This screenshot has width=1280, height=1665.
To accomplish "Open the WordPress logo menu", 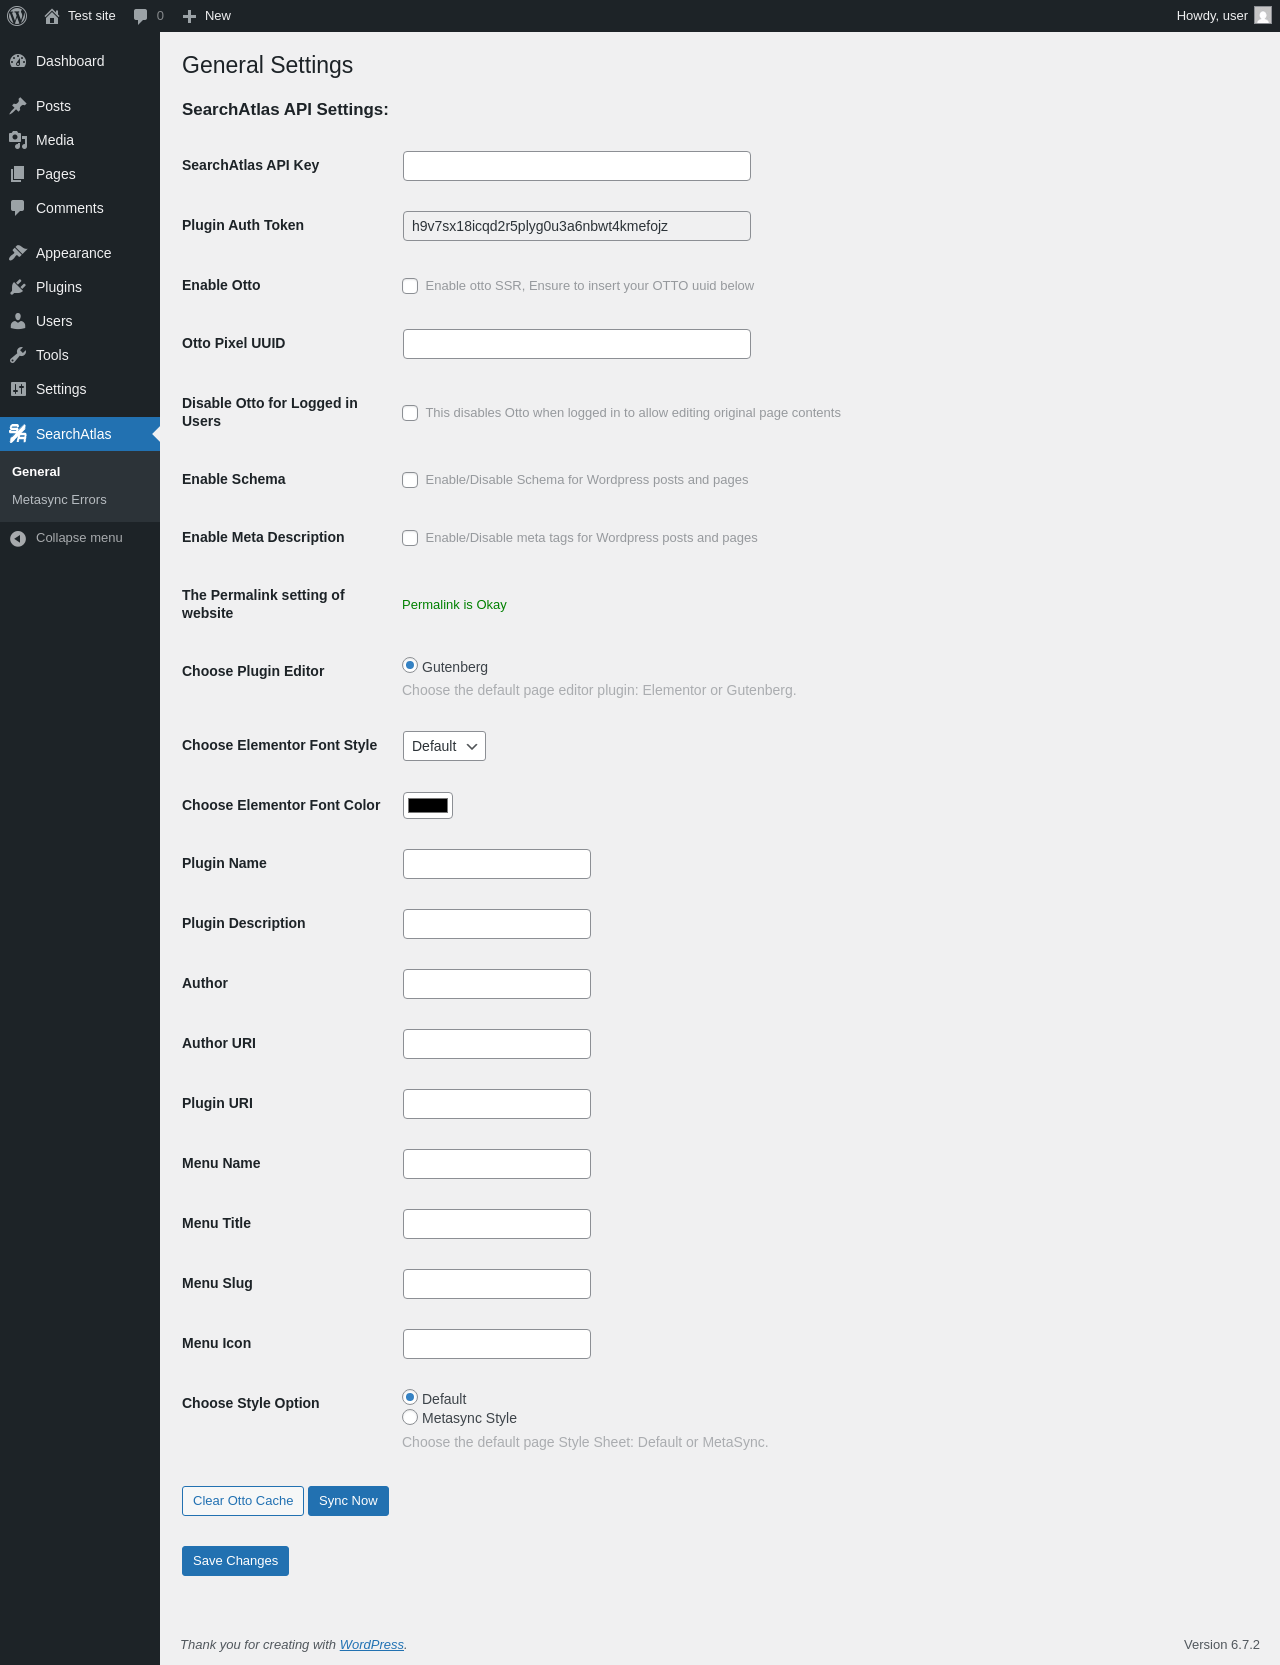I will (17, 16).
